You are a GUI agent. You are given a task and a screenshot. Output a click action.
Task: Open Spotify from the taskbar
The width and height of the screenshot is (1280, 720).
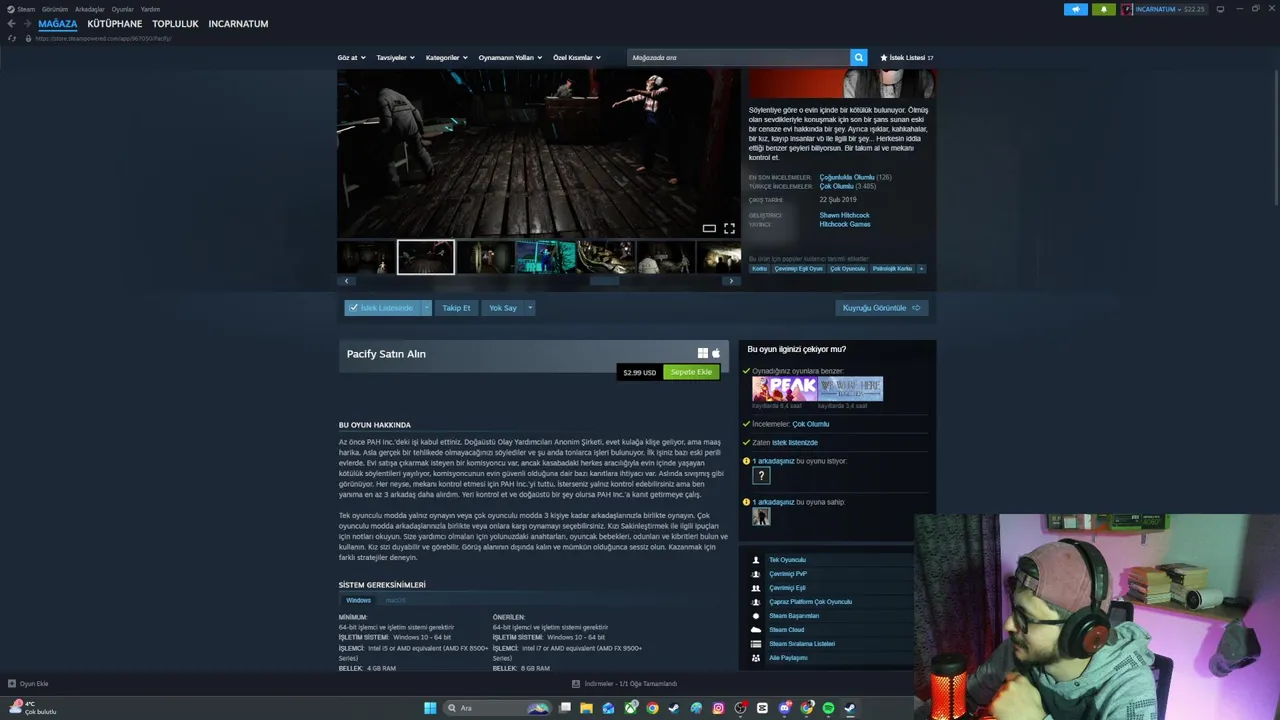tap(828, 708)
